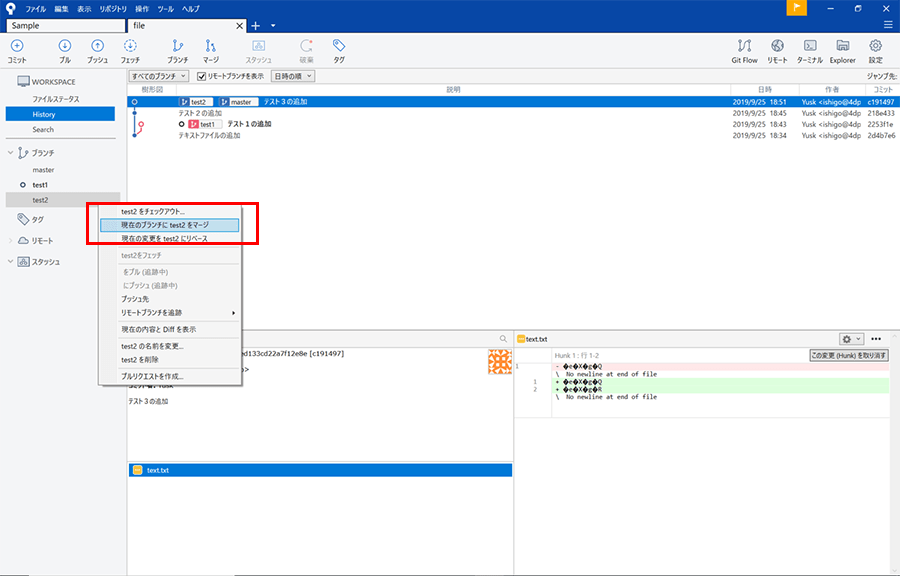Image resolution: width=900 pixels, height=576 pixels.
Task: Open Git Flow from the toolbar
Action: point(744,50)
